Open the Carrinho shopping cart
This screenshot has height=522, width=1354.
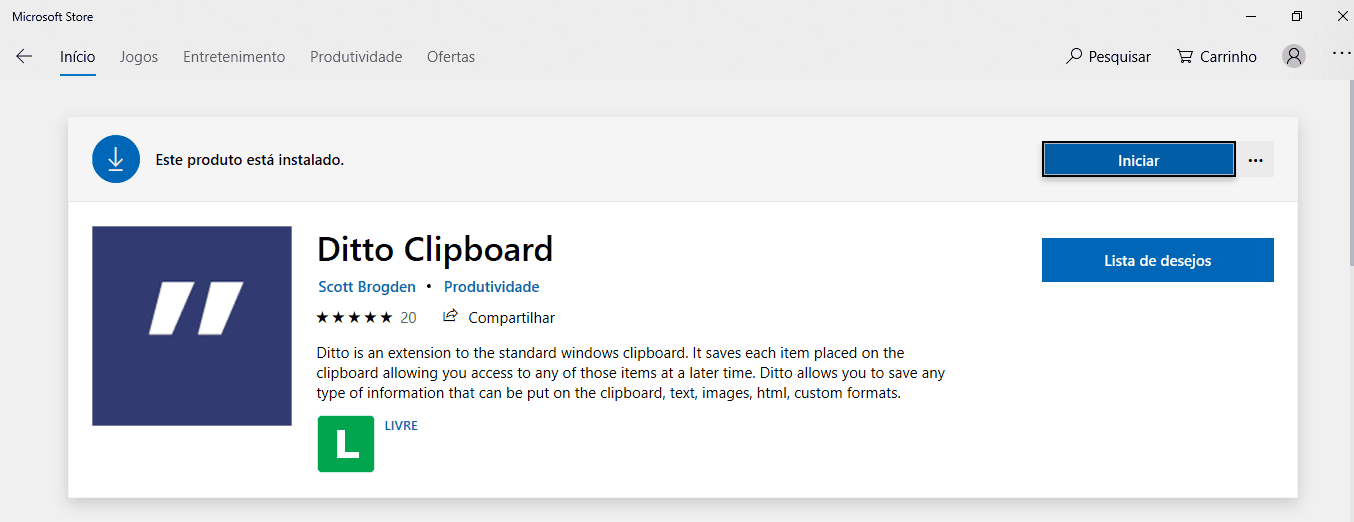pos(1216,57)
